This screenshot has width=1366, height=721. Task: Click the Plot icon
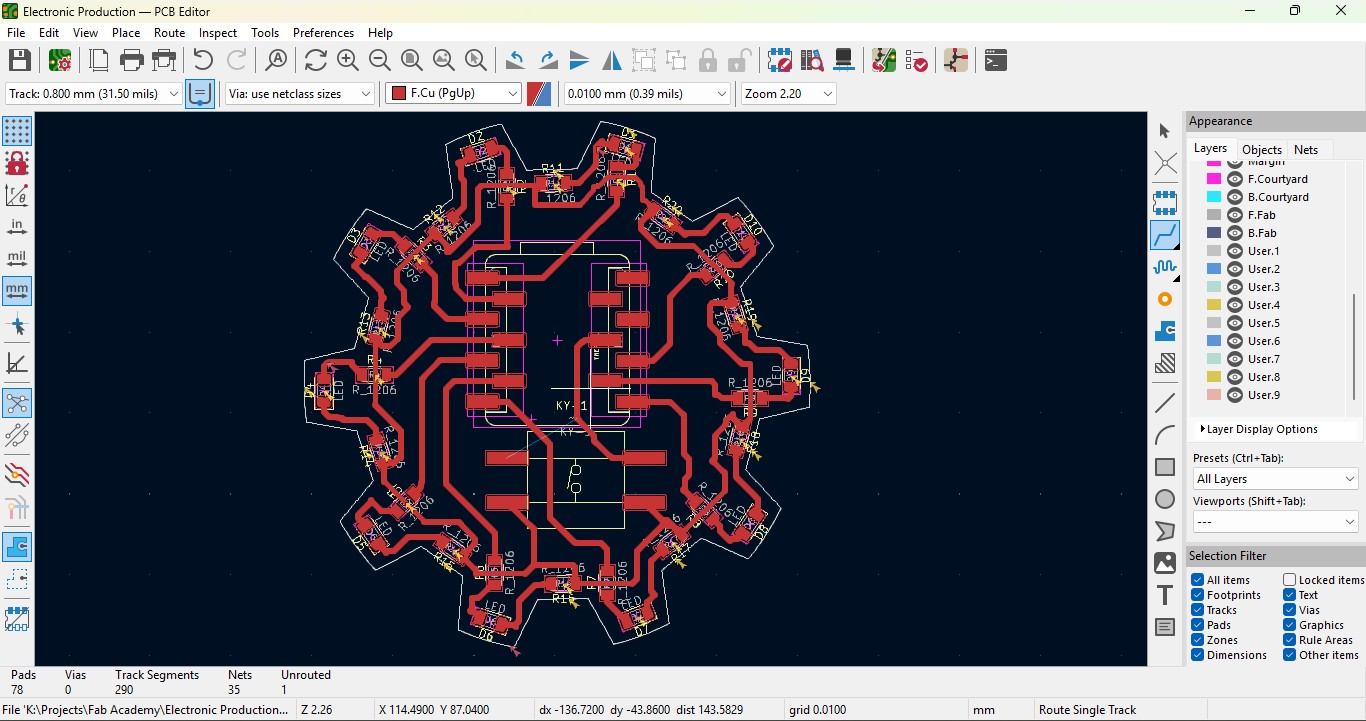[164, 61]
